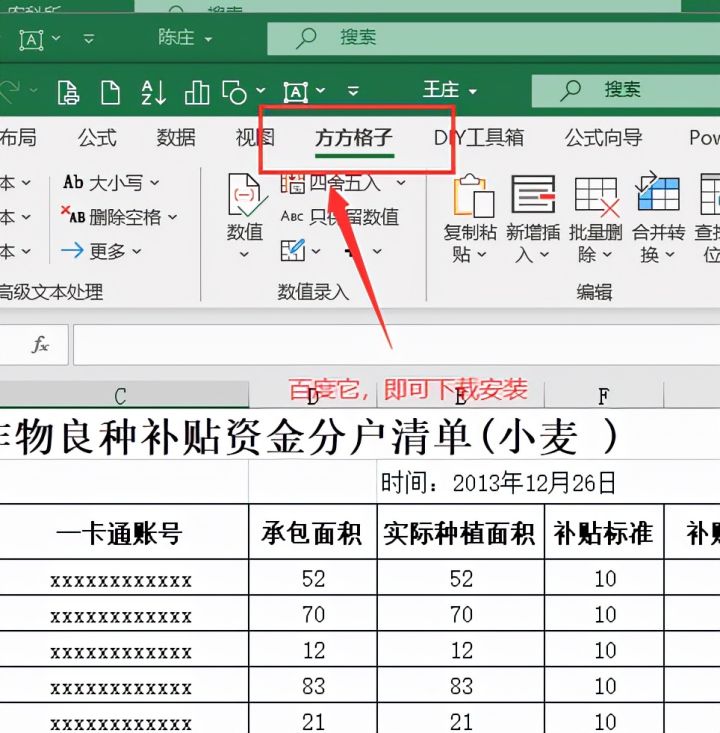Click the 复制粘贴 button label
Viewport: 720px width, 733px height.
470,243
